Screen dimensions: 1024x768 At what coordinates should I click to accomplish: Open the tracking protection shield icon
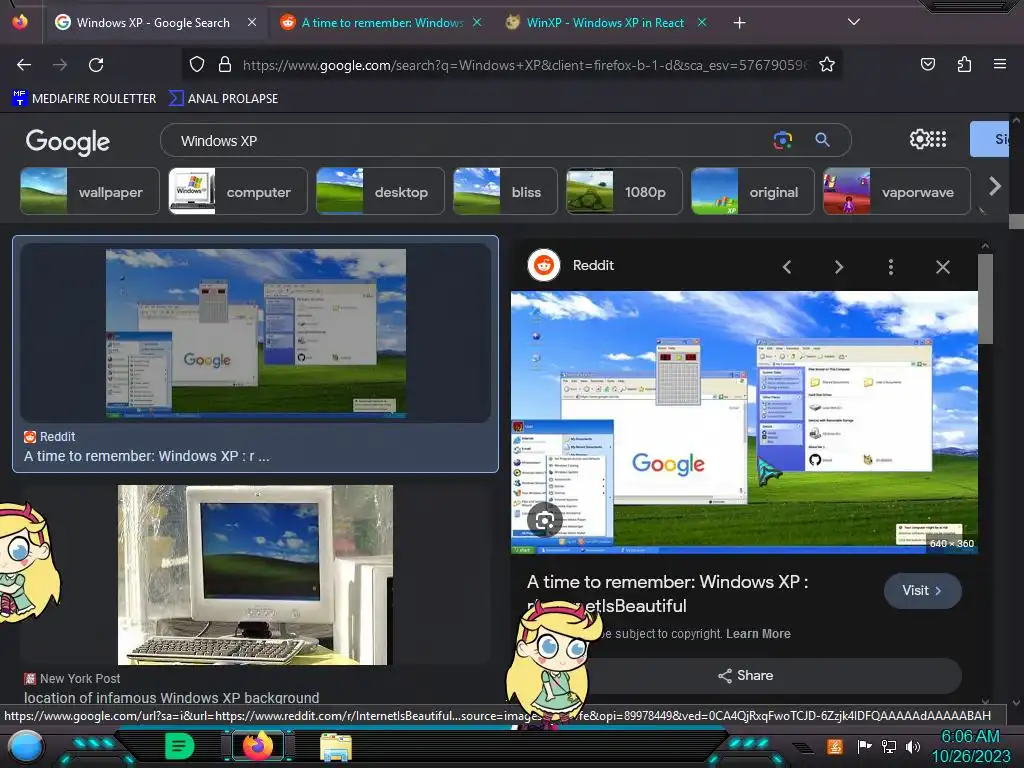coord(197,64)
